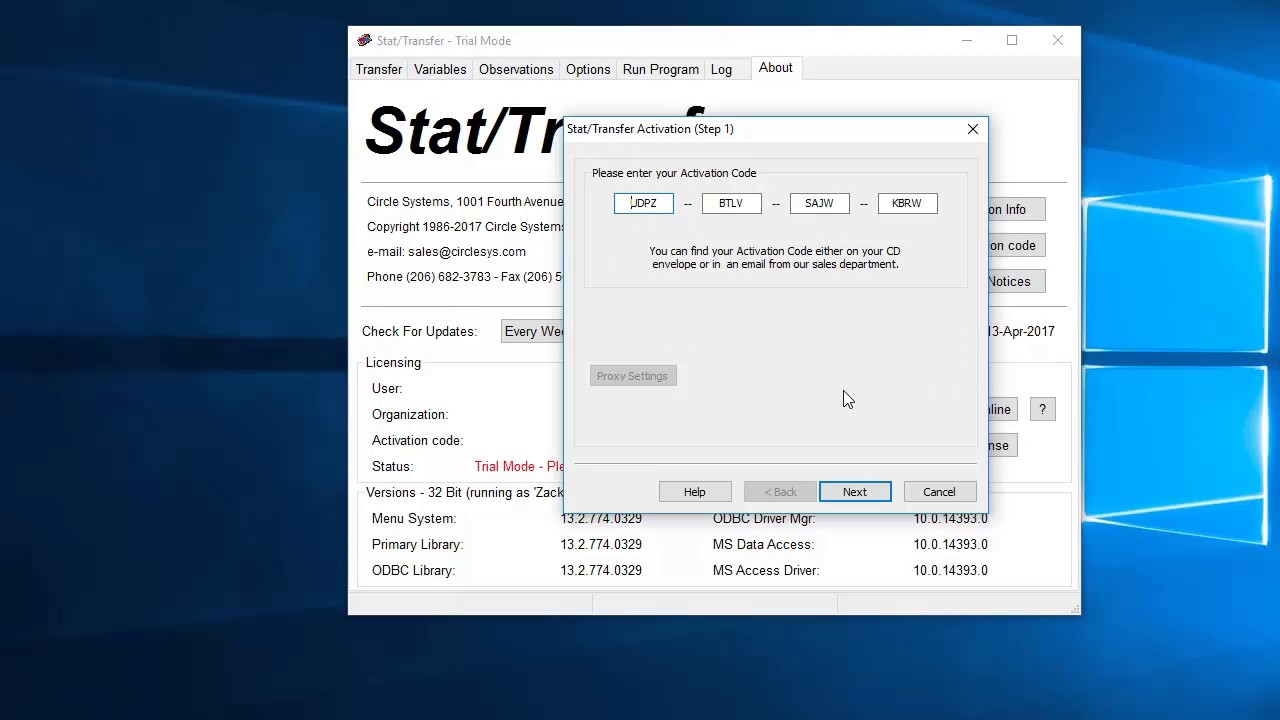Click the Notices button in About tab
Screen dimensions: 1280x720
pos(1016,281)
